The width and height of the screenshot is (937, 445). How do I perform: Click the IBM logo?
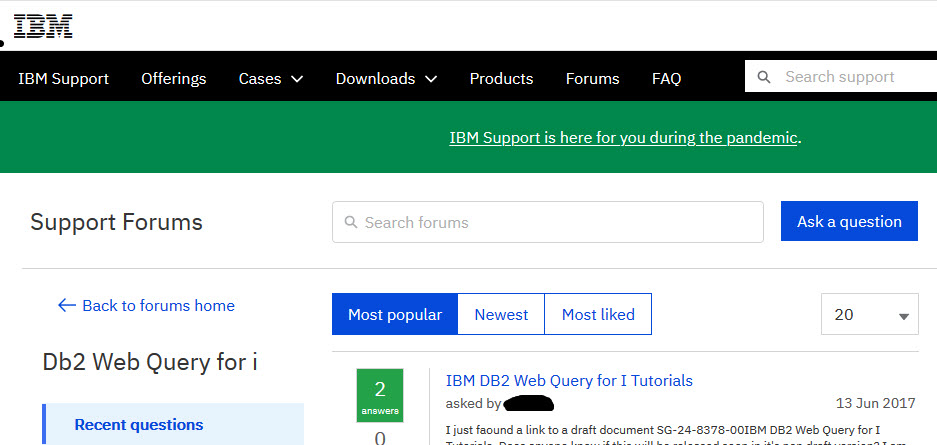coord(43,26)
